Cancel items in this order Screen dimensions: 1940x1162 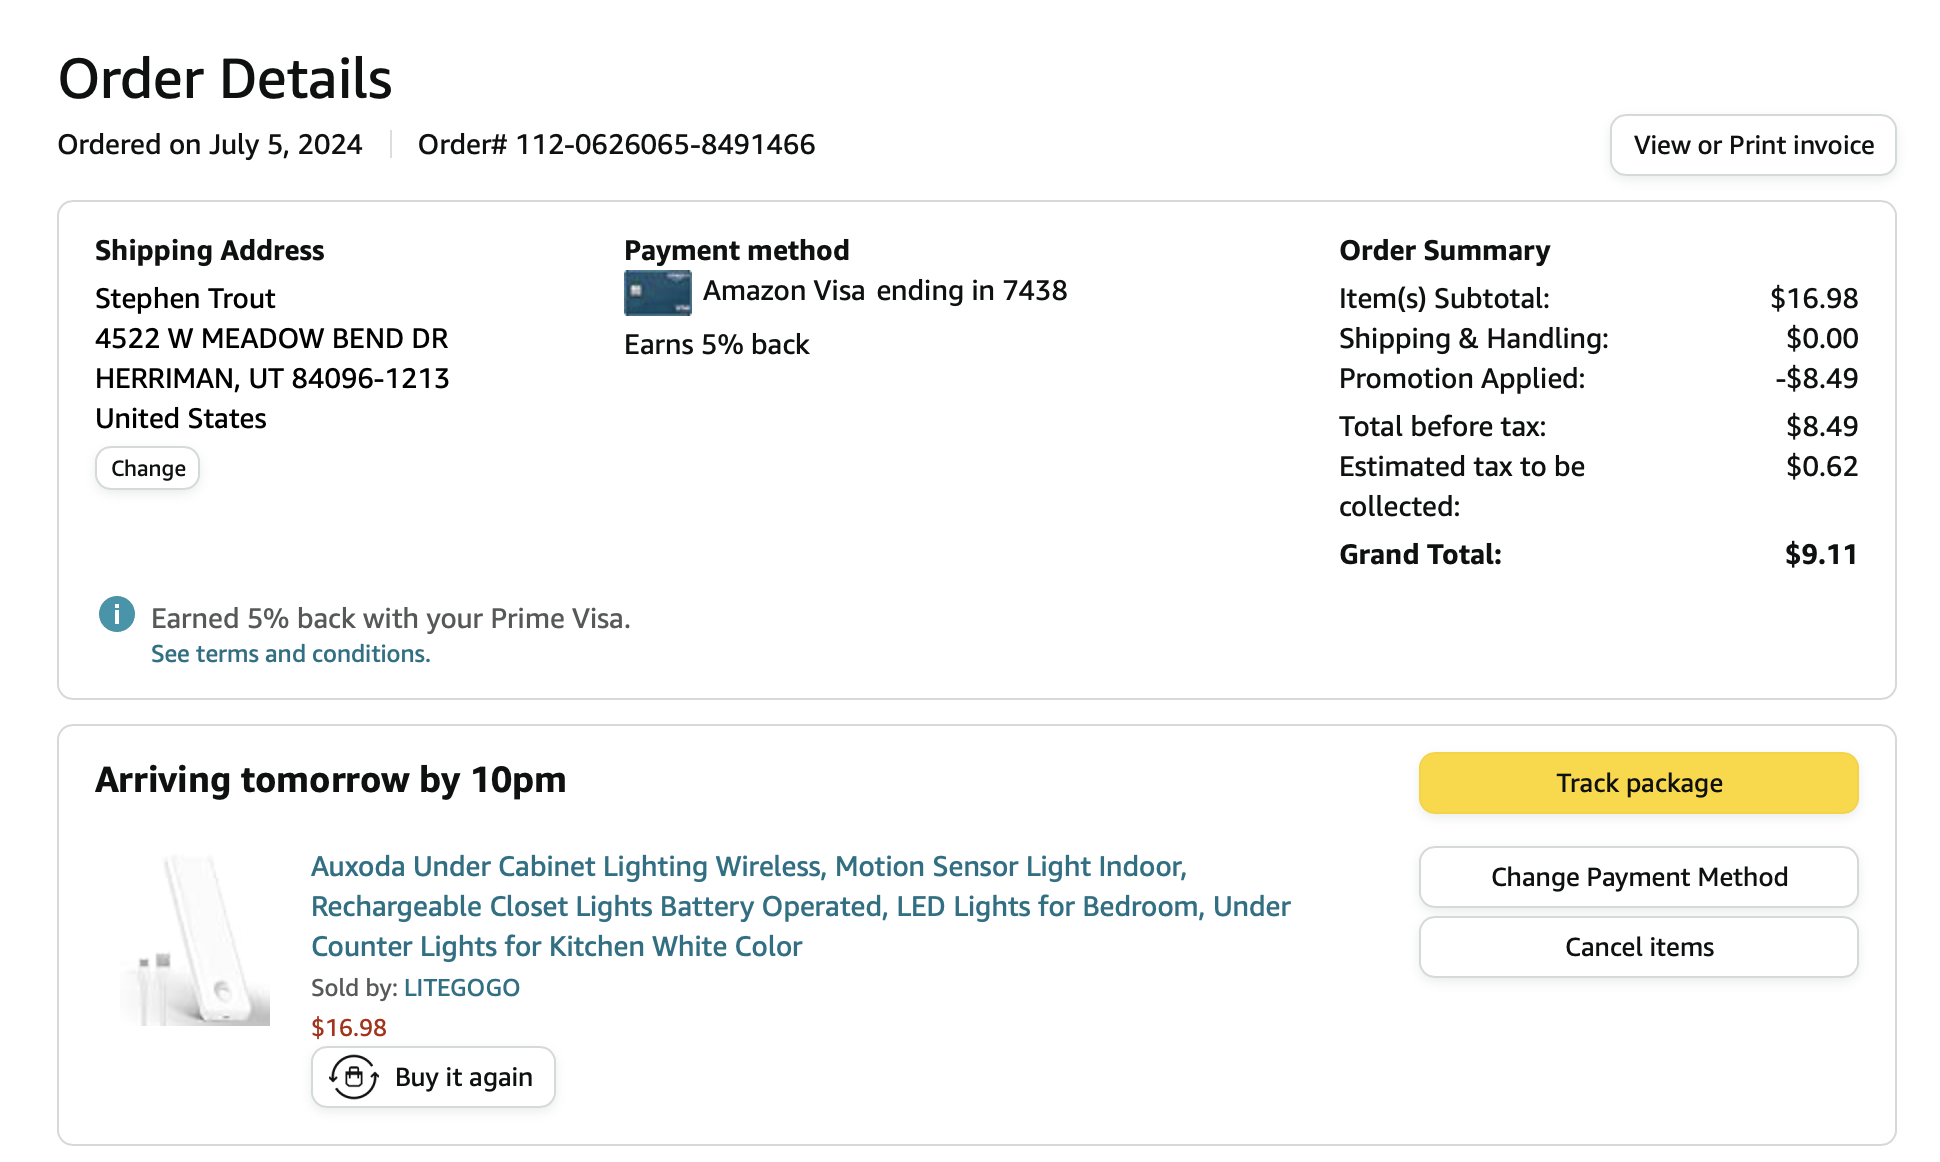pyautogui.click(x=1638, y=947)
